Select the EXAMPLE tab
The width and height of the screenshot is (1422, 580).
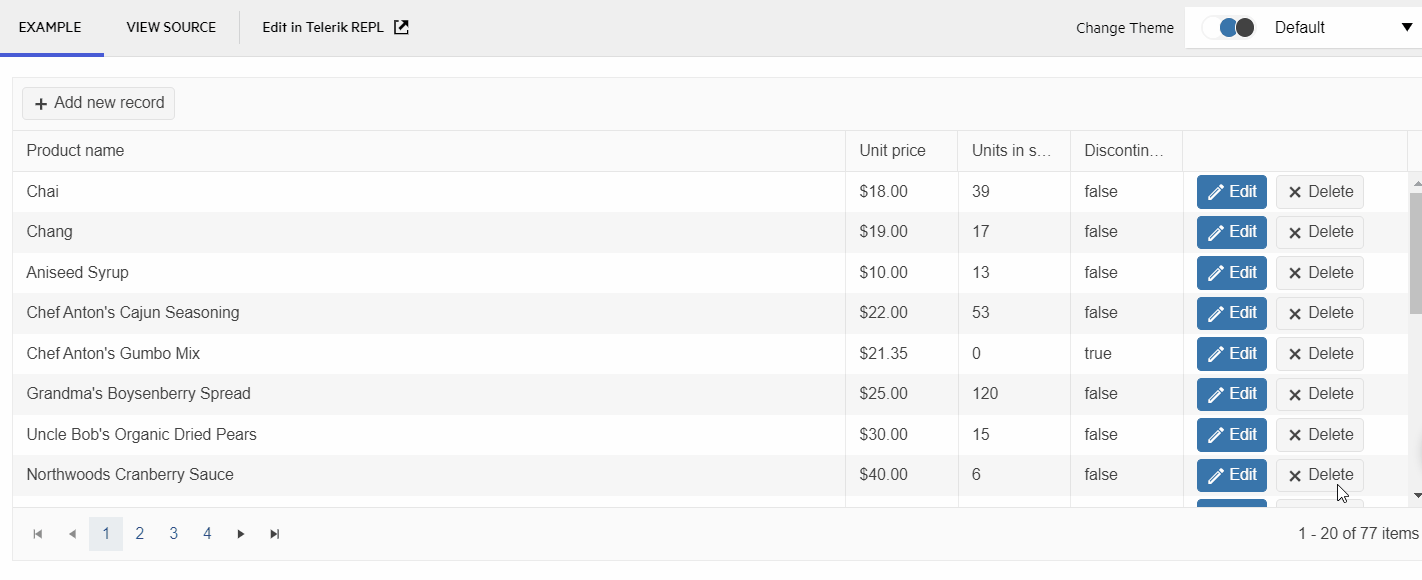tap(51, 27)
